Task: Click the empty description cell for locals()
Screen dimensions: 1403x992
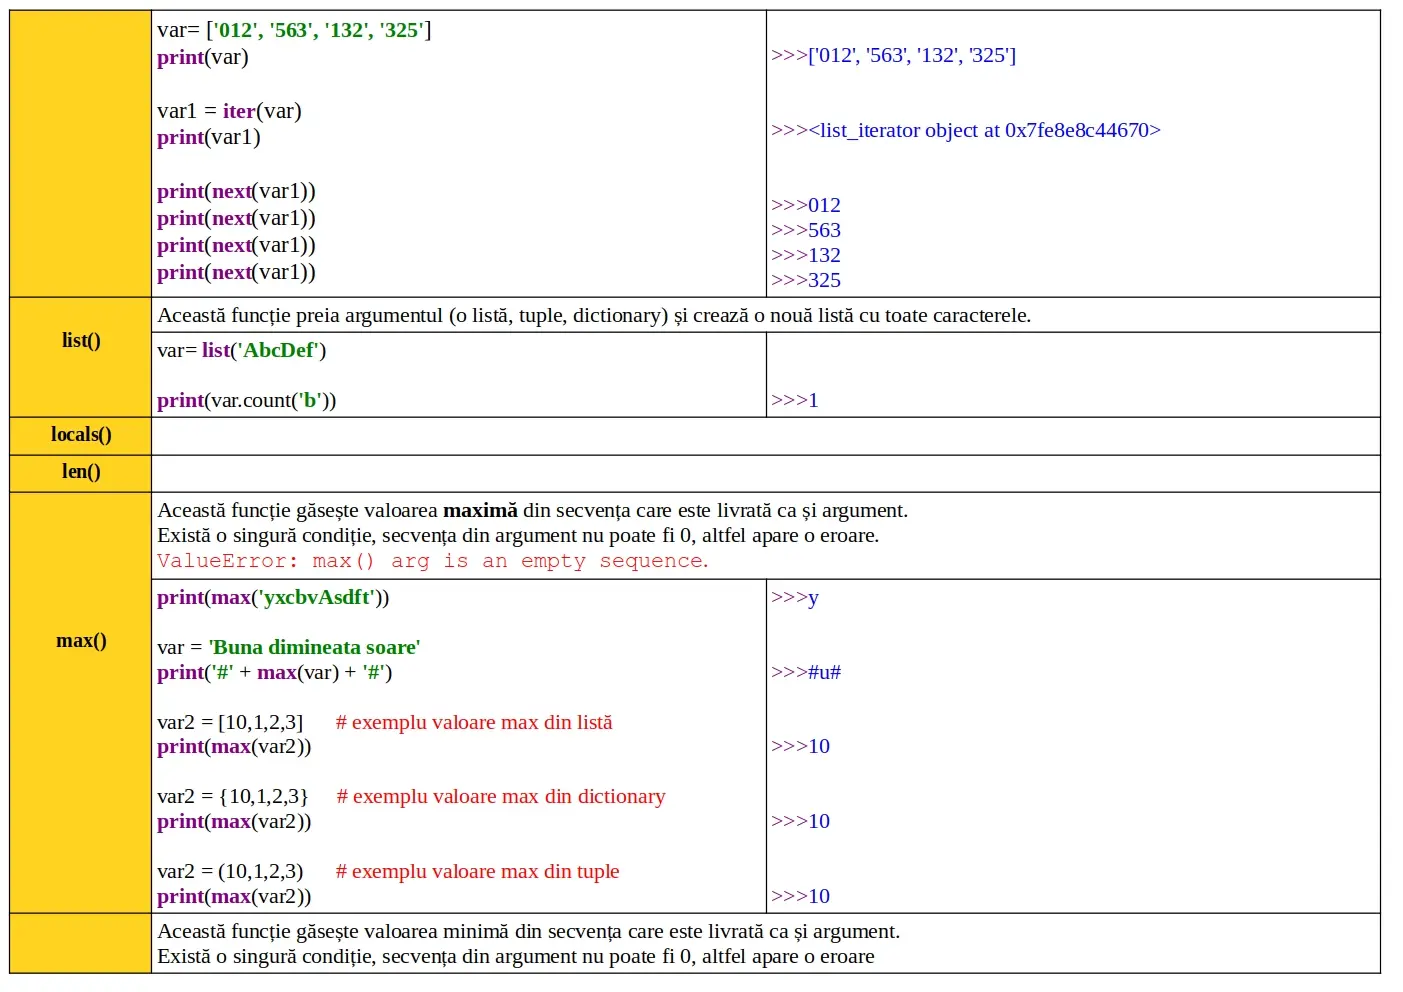Action: point(765,436)
